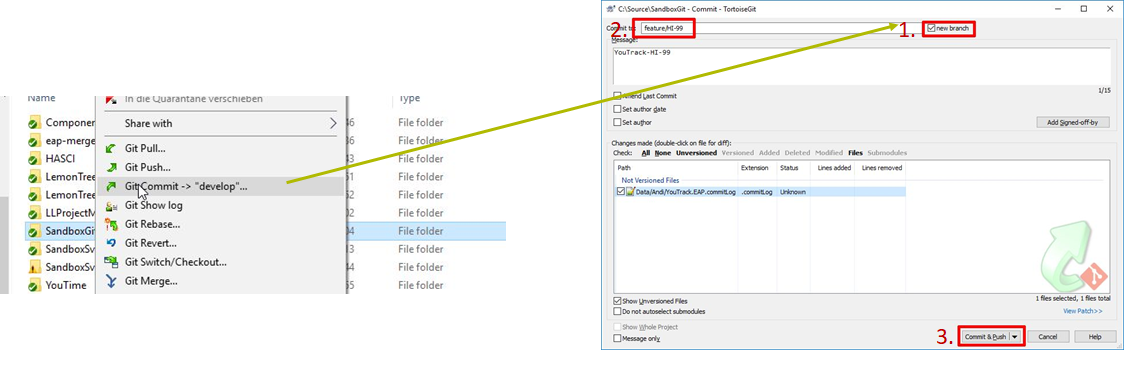Image resolution: width=1124 pixels, height=365 pixels.
Task: Click the Git Show log icon
Action: pos(110,205)
